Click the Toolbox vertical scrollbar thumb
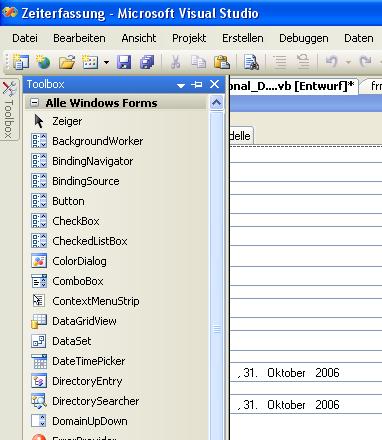The image size is (382, 440). click(216, 275)
